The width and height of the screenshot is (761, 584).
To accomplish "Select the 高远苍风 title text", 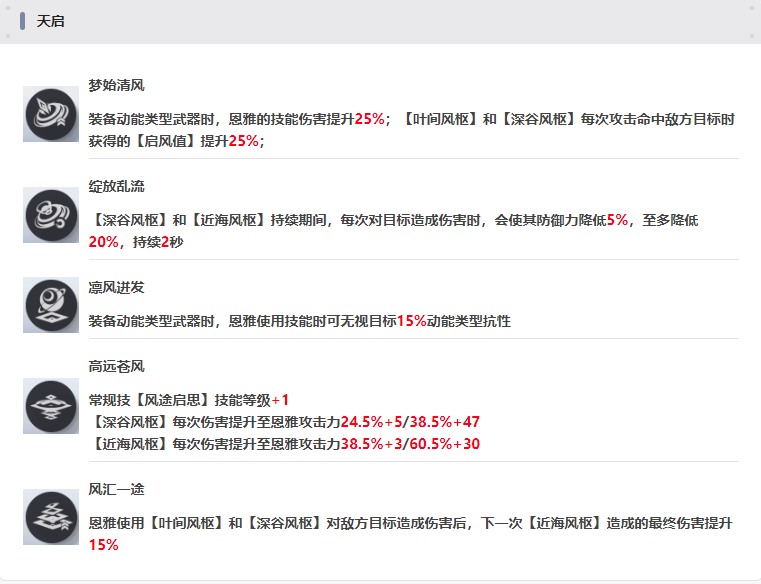I will coord(116,366).
